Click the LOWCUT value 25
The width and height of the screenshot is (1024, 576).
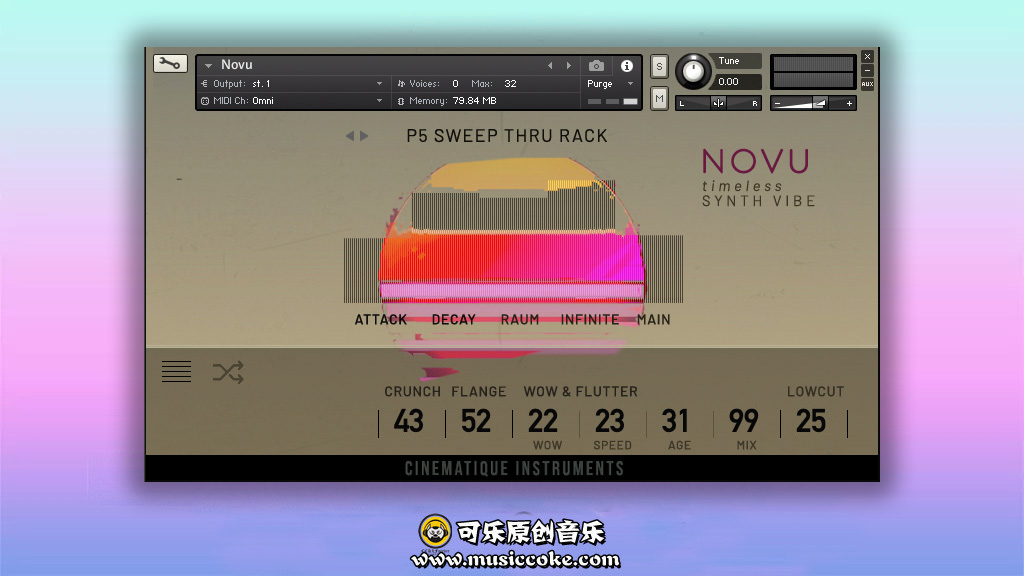point(811,421)
